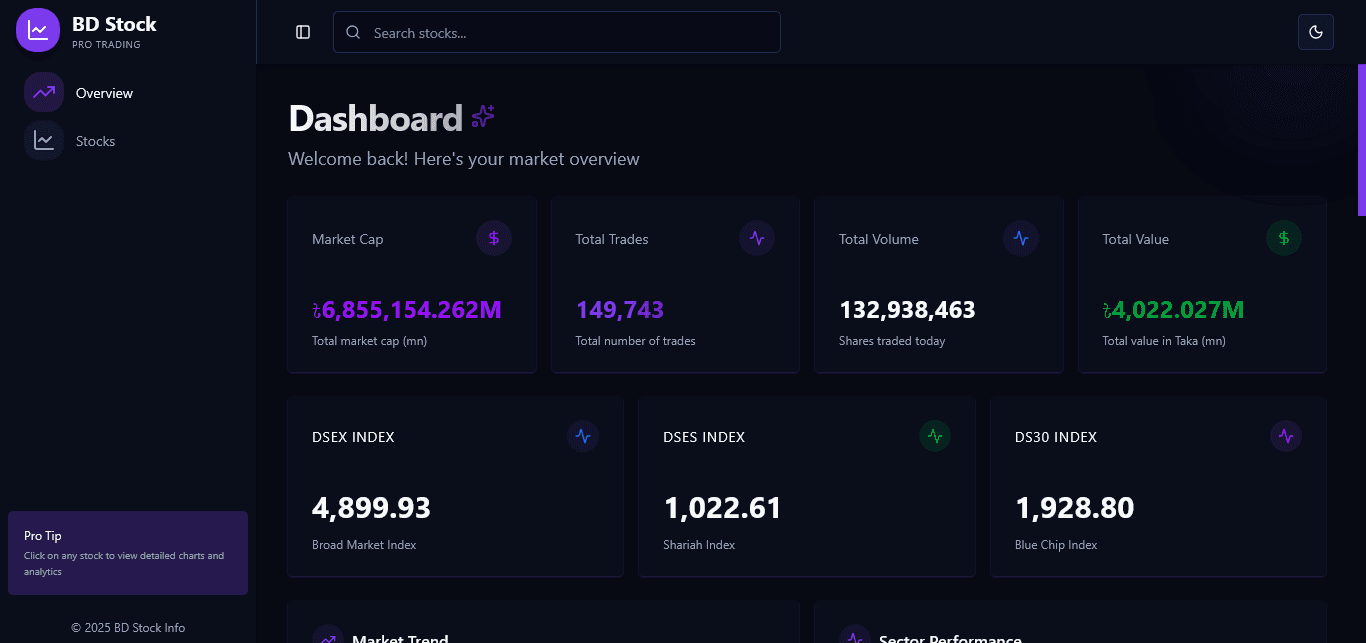Viewport: 1366px width, 643px height.
Task: Click the Shariah Index caption
Action: click(699, 545)
